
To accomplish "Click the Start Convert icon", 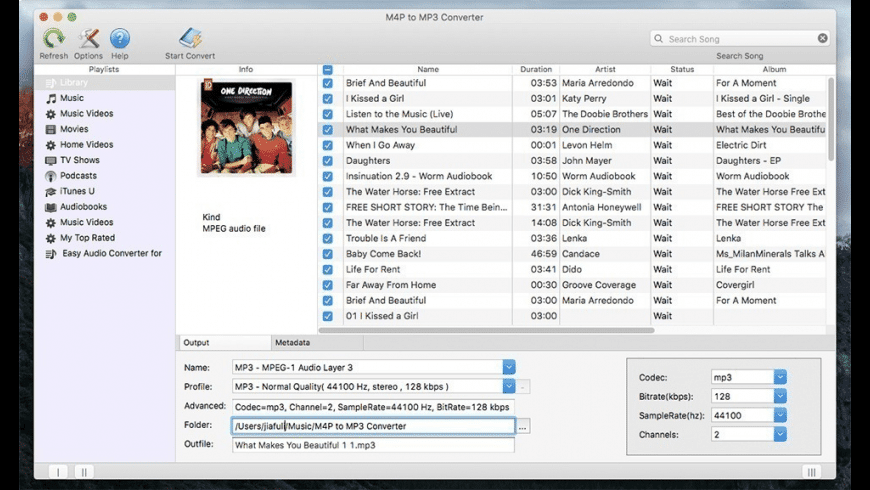I will [190, 38].
